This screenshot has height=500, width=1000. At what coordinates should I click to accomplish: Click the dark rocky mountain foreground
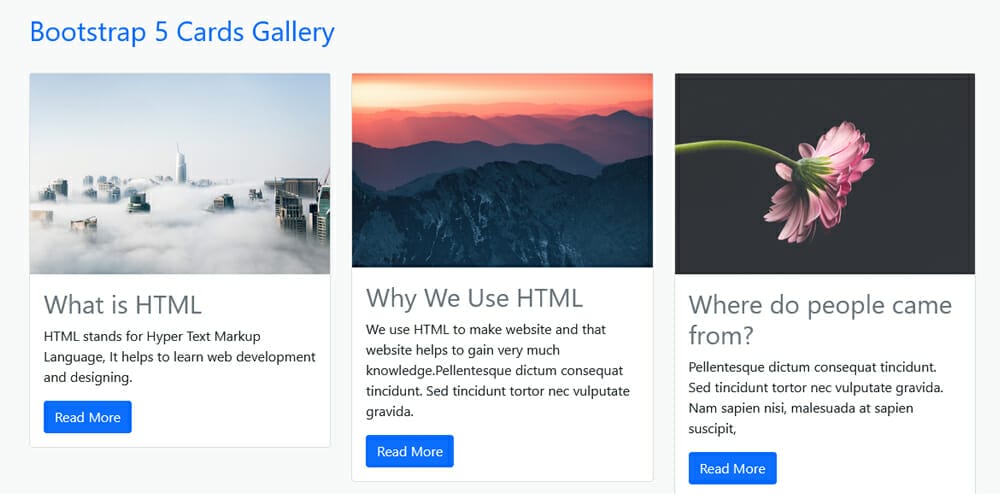pos(502,217)
